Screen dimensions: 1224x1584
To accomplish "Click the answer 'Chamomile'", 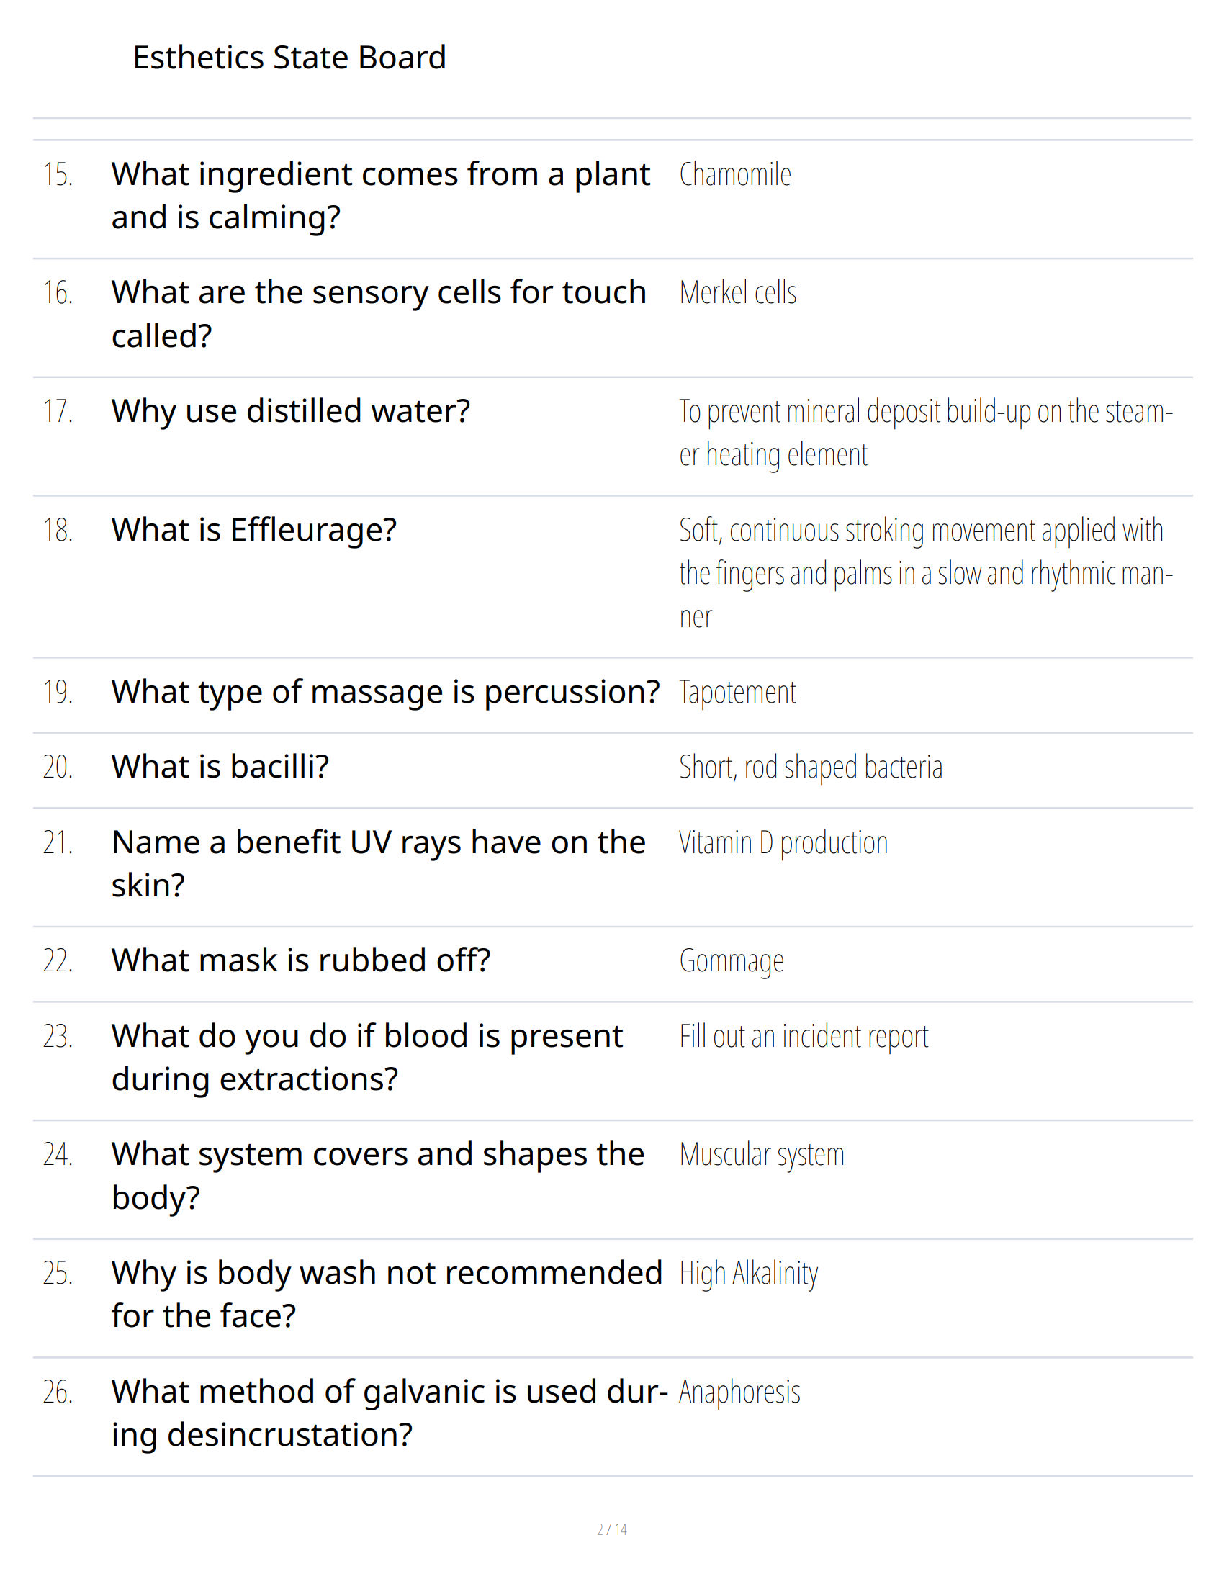I will [x=735, y=175].
